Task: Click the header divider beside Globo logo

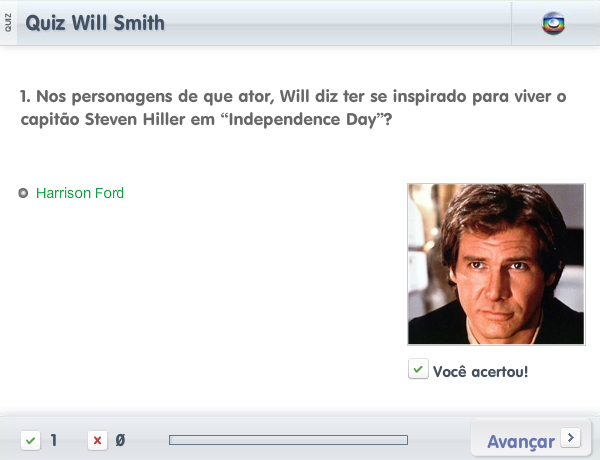Action: point(511,23)
